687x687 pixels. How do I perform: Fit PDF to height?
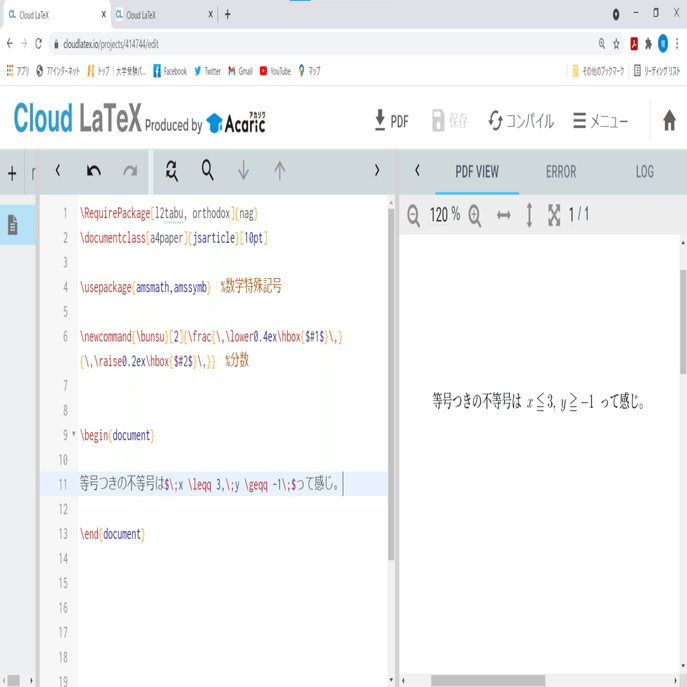(529, 215)
